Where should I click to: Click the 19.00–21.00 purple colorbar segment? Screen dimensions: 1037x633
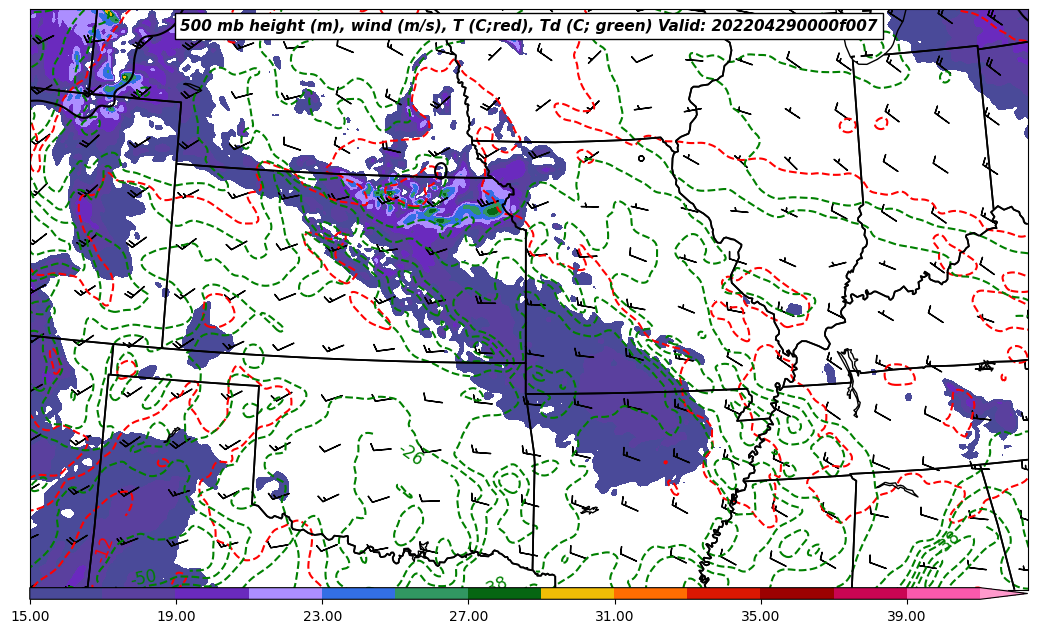(x=212, y=593)
